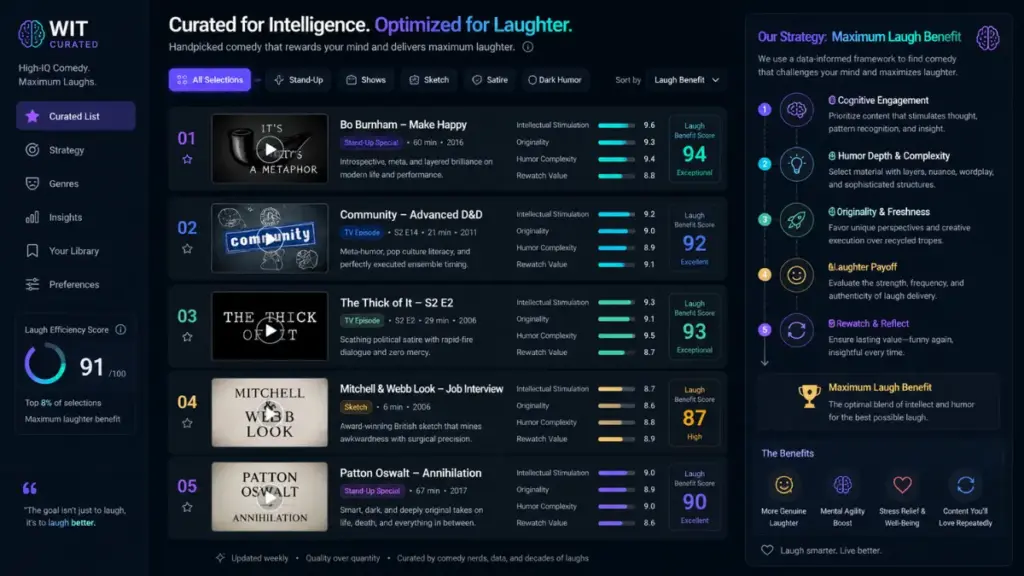Click the TV Episode tag on Community

[x=361, y=232]
